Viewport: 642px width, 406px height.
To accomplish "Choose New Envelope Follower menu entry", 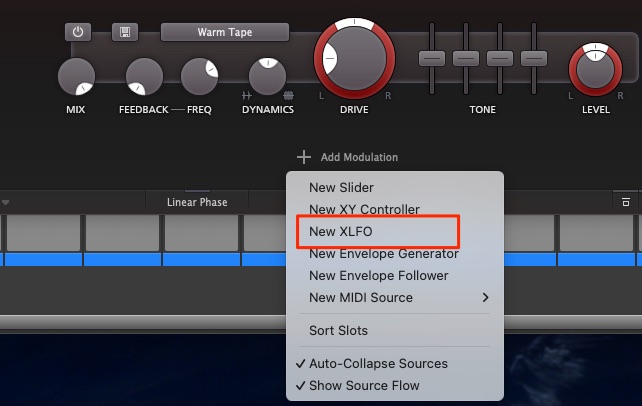I will coord(378,276).
